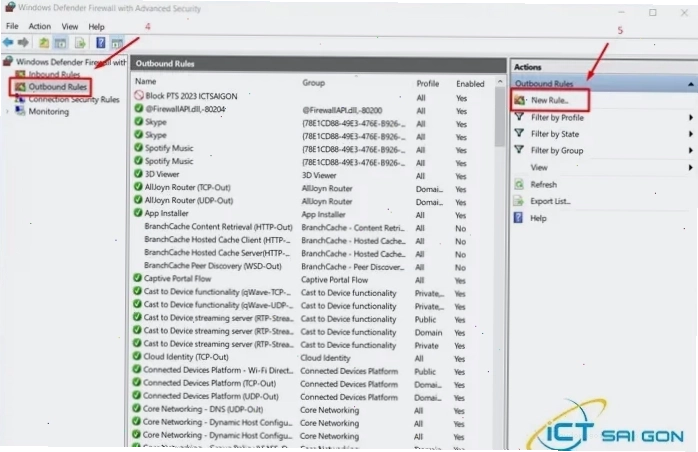Sort by the Enabled column header
The image size is (698, 452).
pyautogui.click(x=470, y=84)
